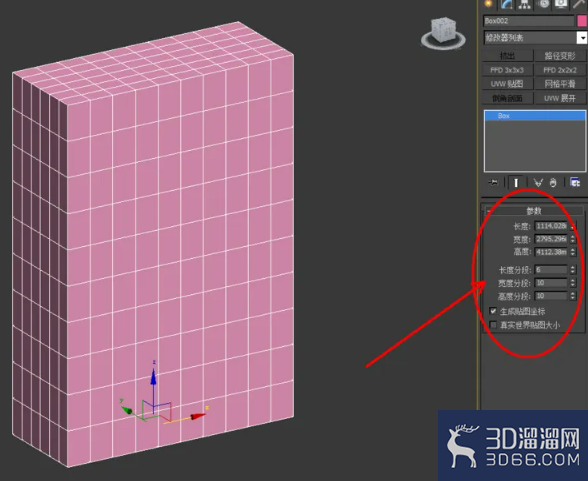This screenshot has height=481, width=588.
Task: Click the red X axis gizmo arrow
Action: 198,416
